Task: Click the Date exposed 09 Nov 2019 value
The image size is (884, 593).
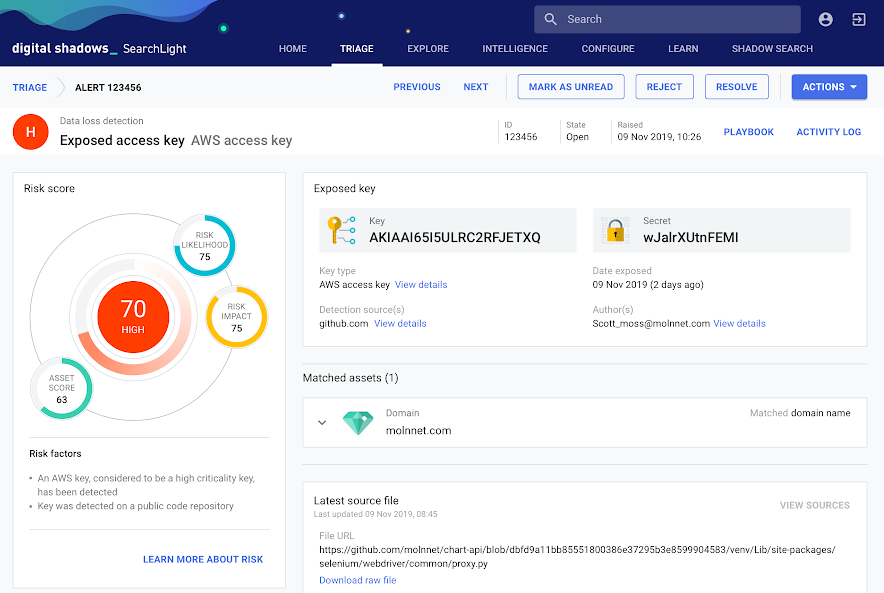Action: tap(648, 285)
